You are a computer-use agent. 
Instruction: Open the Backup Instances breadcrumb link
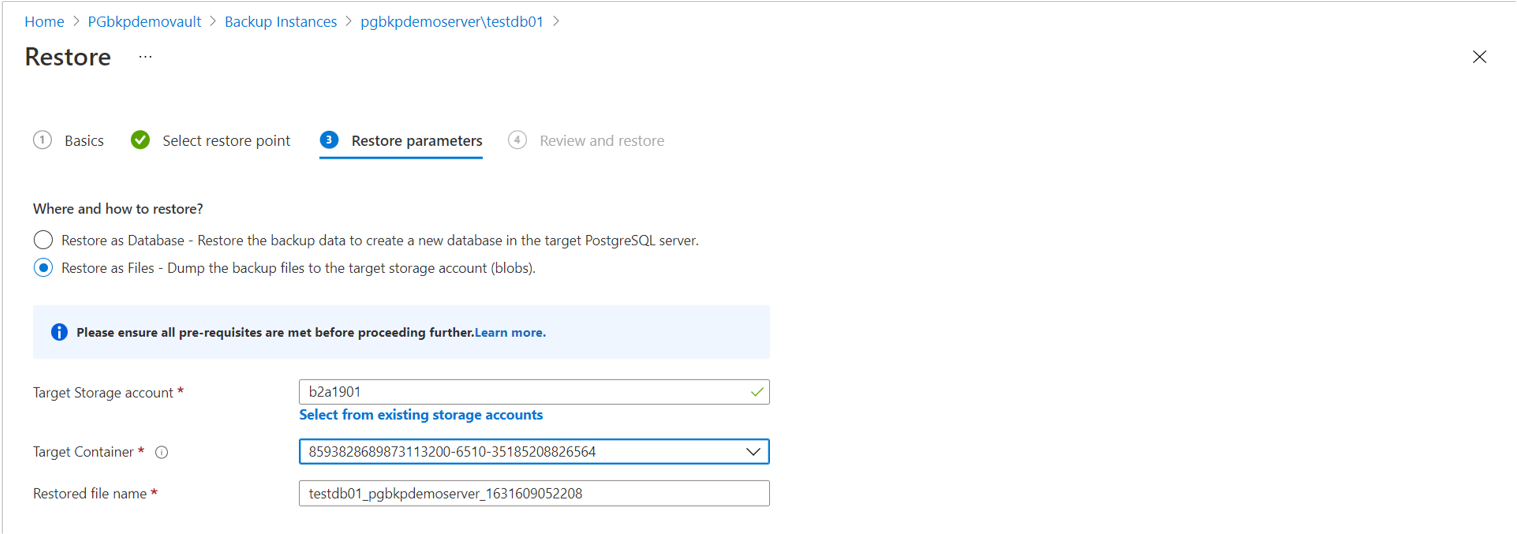pyautogui.click(x=281, y=21)
